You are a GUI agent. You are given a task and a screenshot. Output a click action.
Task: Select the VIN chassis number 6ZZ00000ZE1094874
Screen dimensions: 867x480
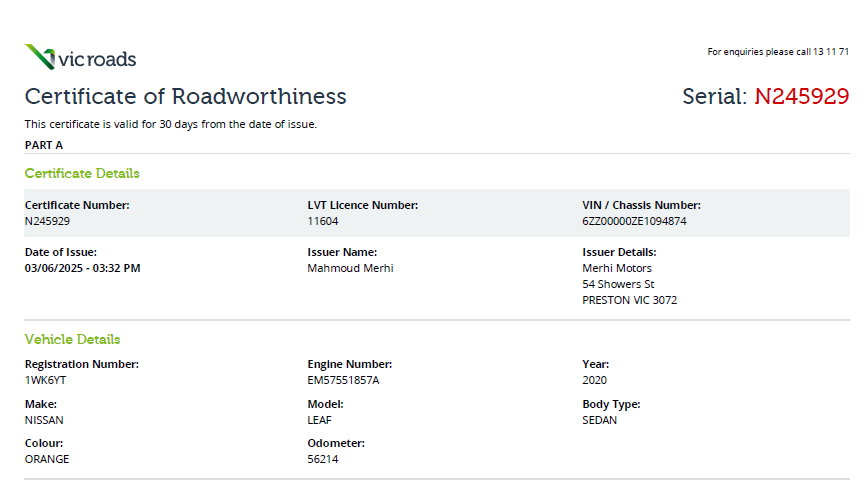coord(634,221)
